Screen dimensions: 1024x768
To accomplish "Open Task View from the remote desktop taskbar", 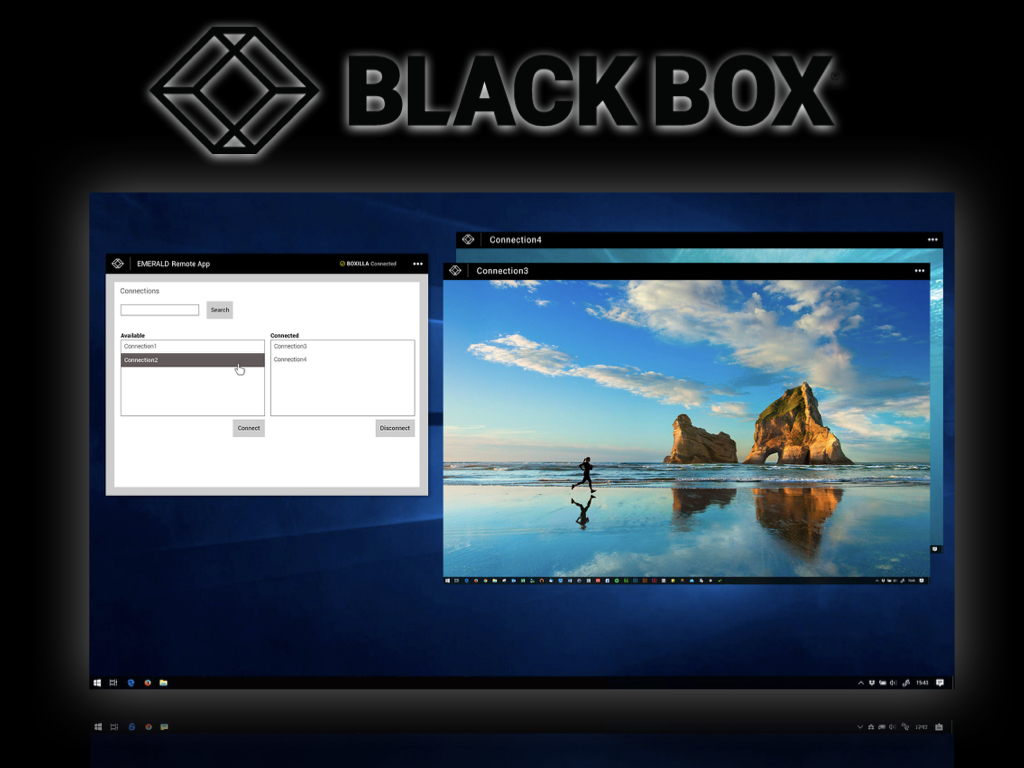I will [113, 683].
